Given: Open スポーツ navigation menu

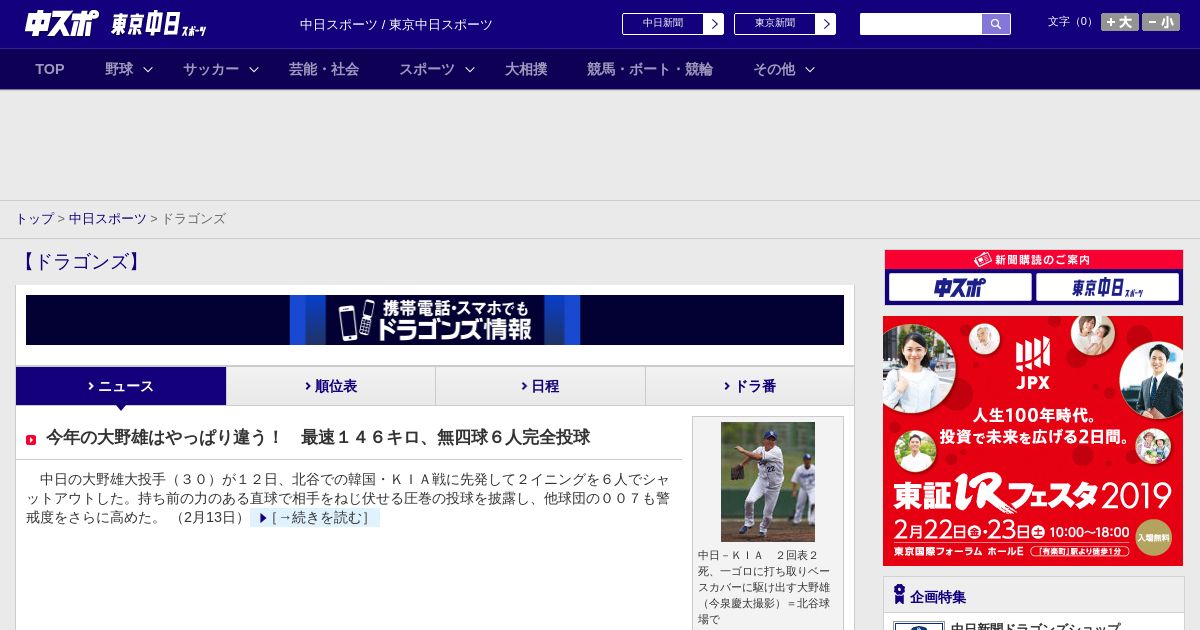Looking at the screenshot, I should pyautogui.click(x=427, y=69).
